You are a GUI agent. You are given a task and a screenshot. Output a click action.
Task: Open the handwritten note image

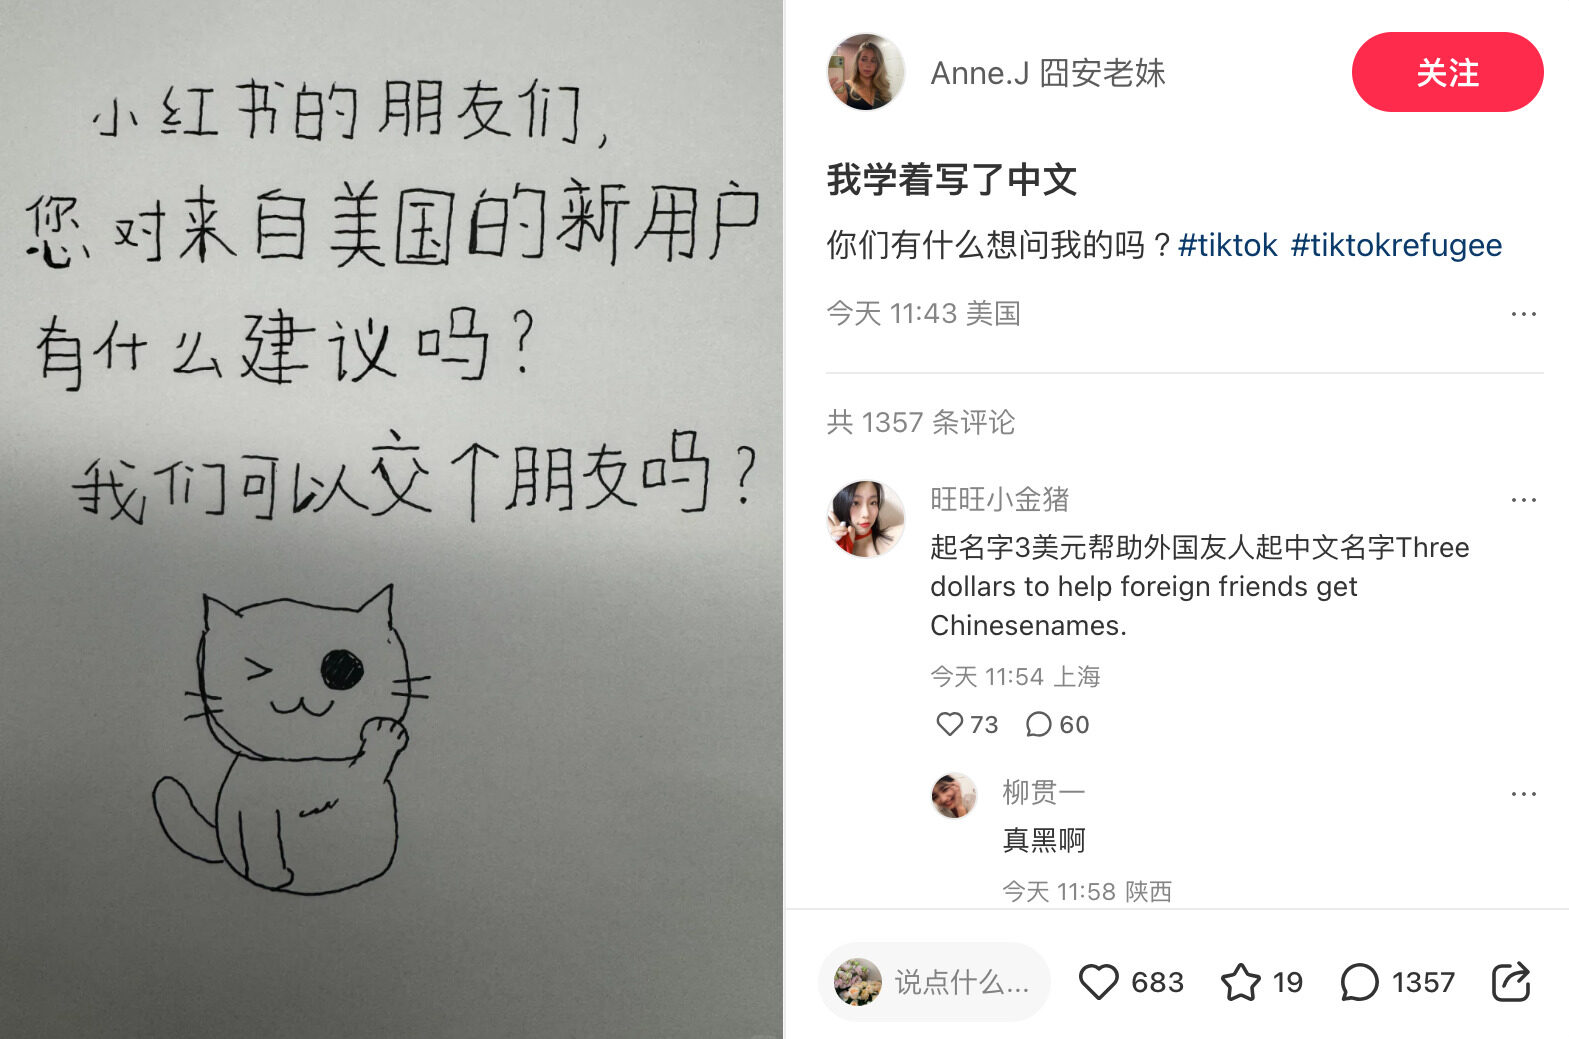point(391,519)
